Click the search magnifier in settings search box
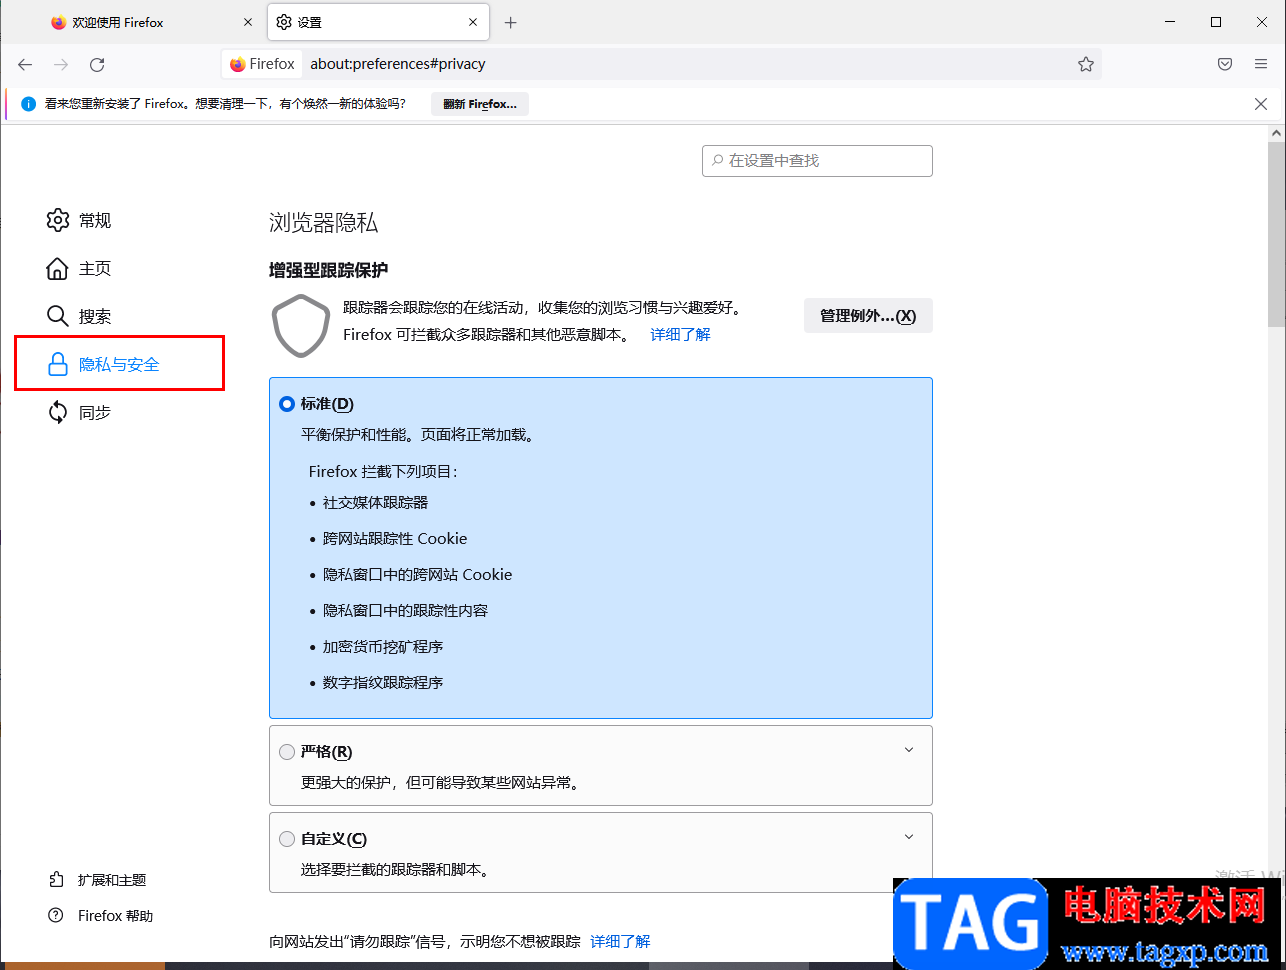The height and width of the screenshot is (970, 1286). 717,161
